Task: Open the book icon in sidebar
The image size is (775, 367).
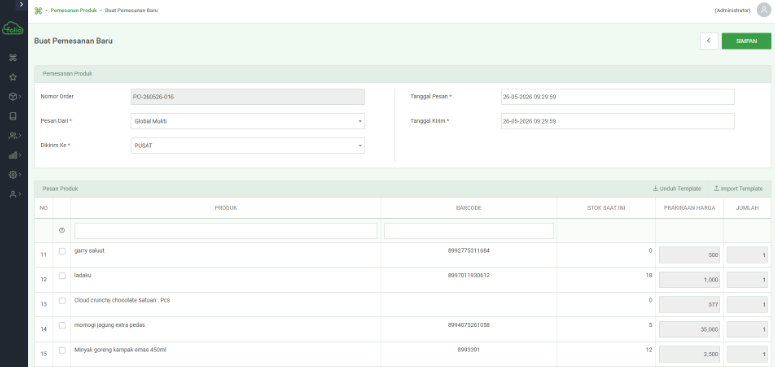Action: click(x=13, y=116)
